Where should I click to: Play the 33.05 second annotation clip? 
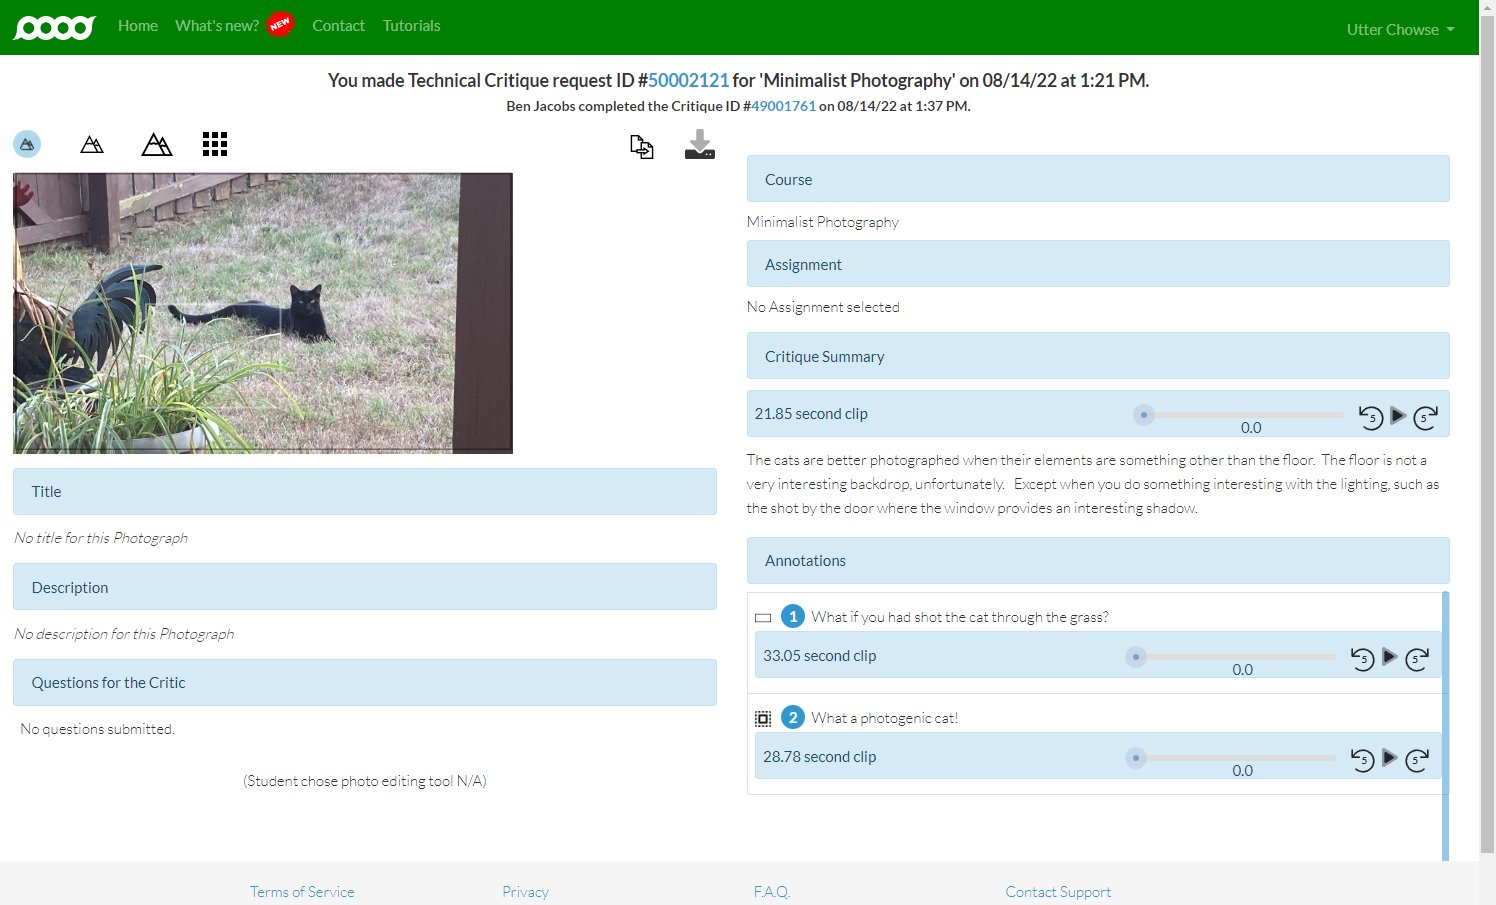click(x=1389, y=656)
